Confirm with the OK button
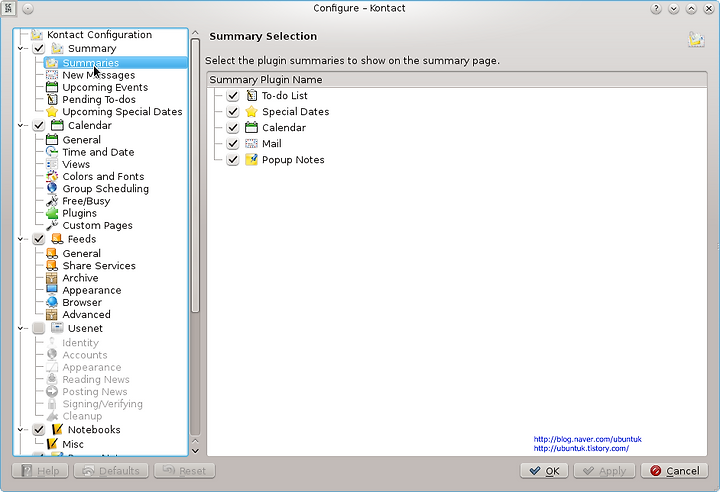Image resolution: width=720 pixels, height=492 pixels. [x=544, y=471]
